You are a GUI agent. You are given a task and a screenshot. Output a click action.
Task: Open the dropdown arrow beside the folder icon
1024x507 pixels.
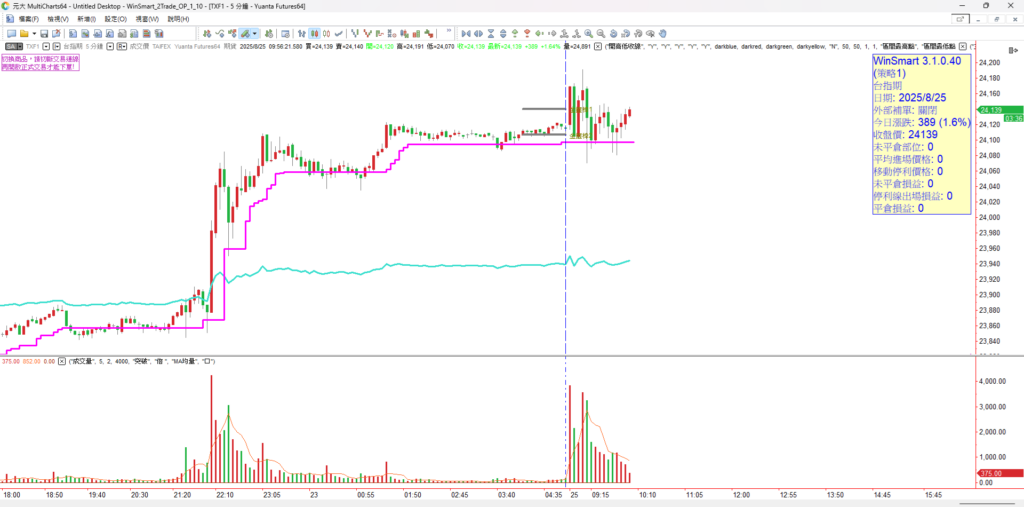(33, 33)
